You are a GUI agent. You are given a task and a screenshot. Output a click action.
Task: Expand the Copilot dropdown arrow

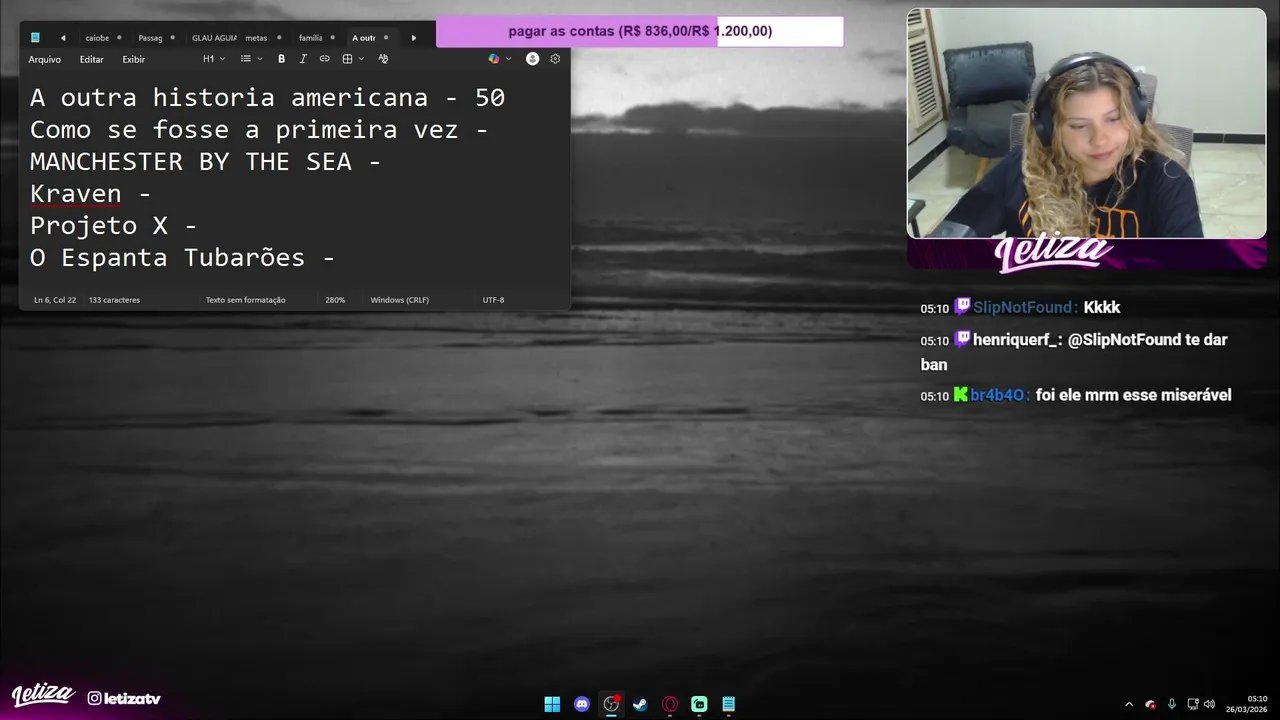[508, 59]
